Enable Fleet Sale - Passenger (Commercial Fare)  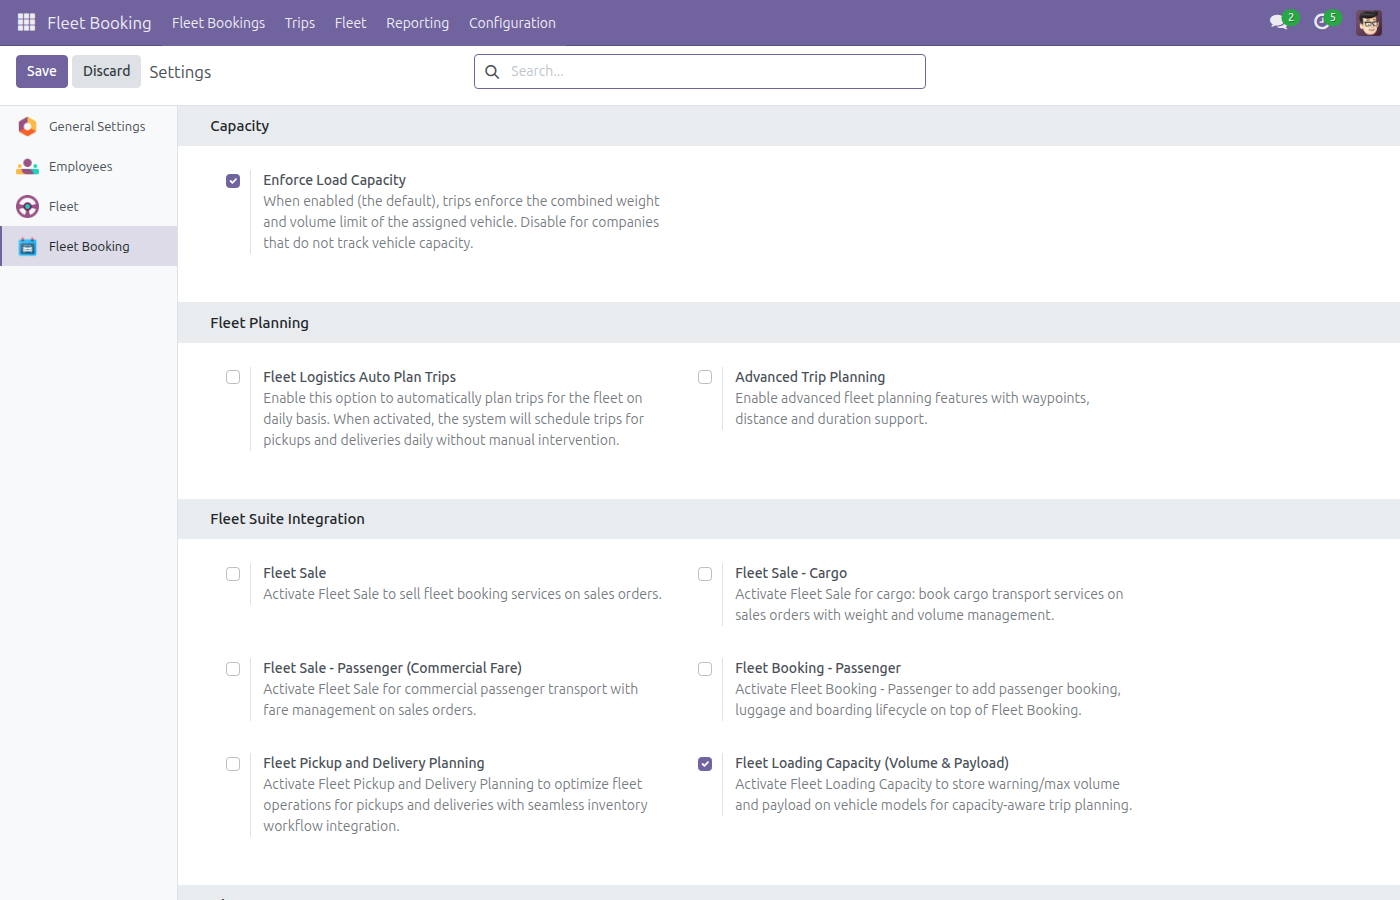233,669
